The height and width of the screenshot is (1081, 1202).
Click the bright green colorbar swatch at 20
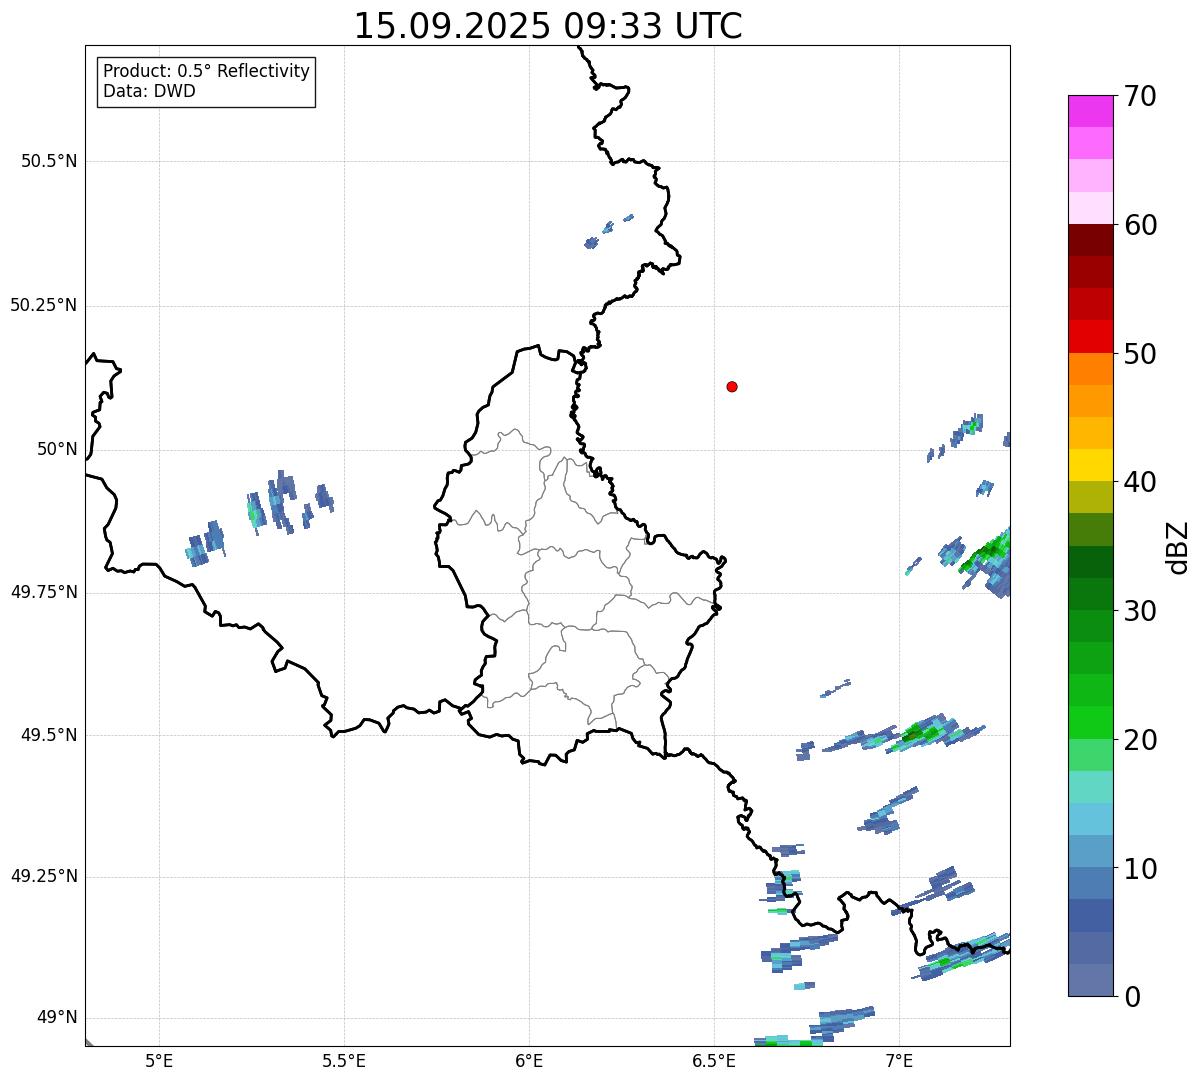click(x=1090, y=723)
